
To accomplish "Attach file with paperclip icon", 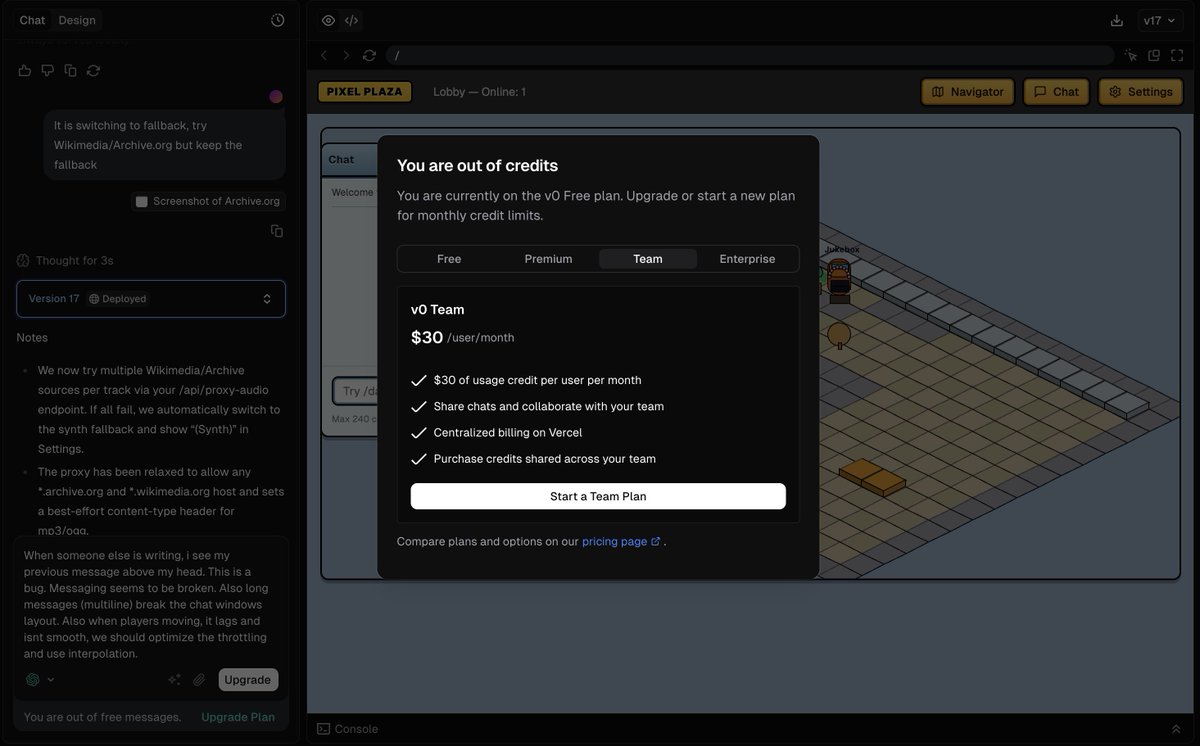I will (x=199, y=679).
